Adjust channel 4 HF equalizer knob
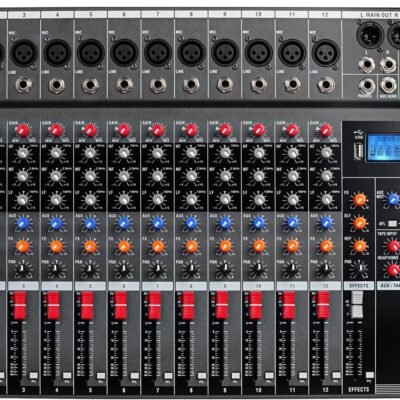Viewport: 400px width, 400px height. (56, 153)
